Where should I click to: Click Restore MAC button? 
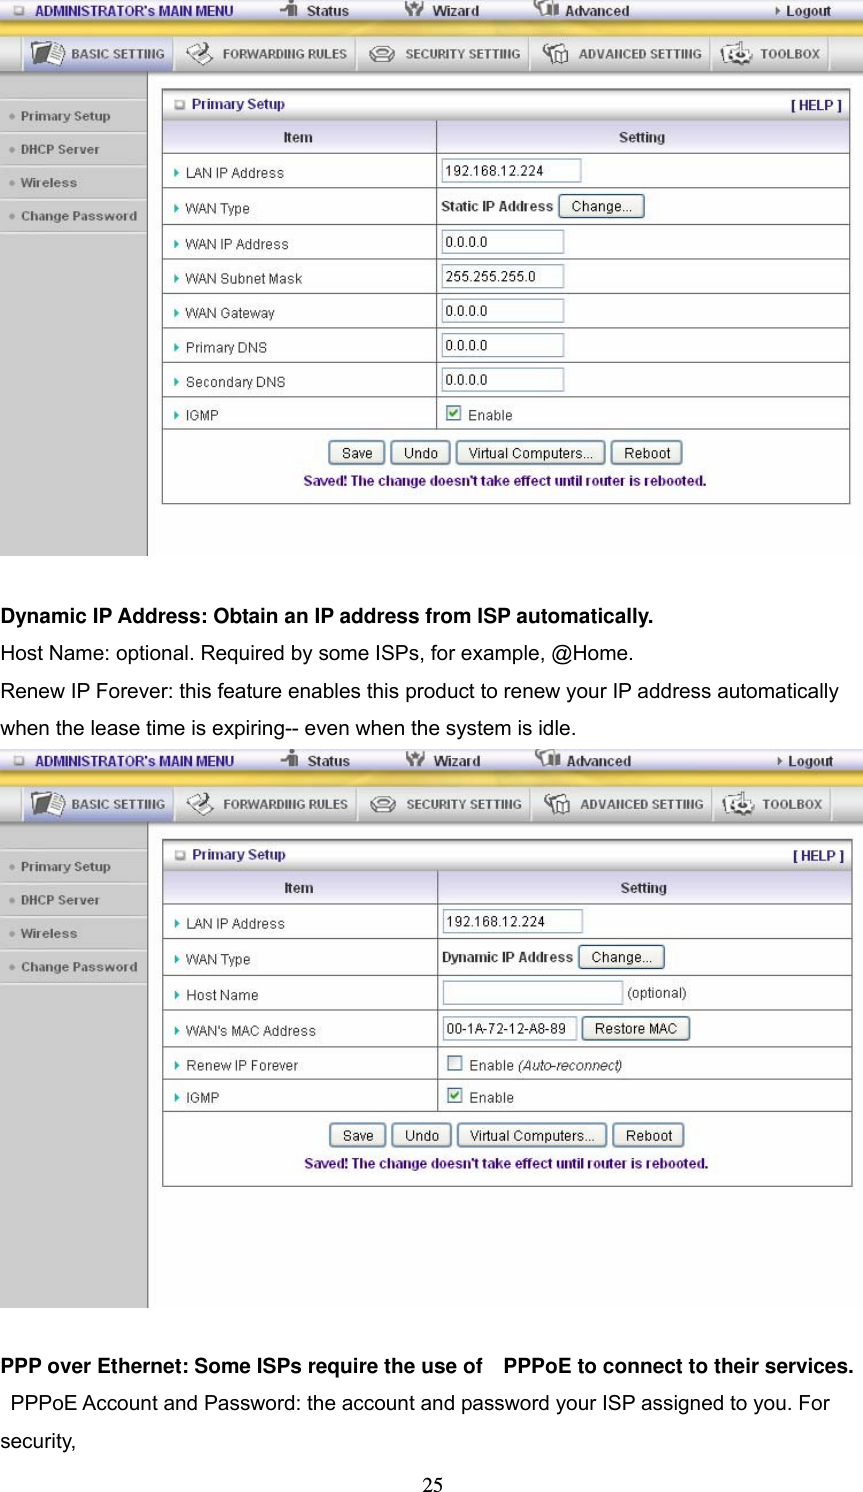pos(635,1028)
